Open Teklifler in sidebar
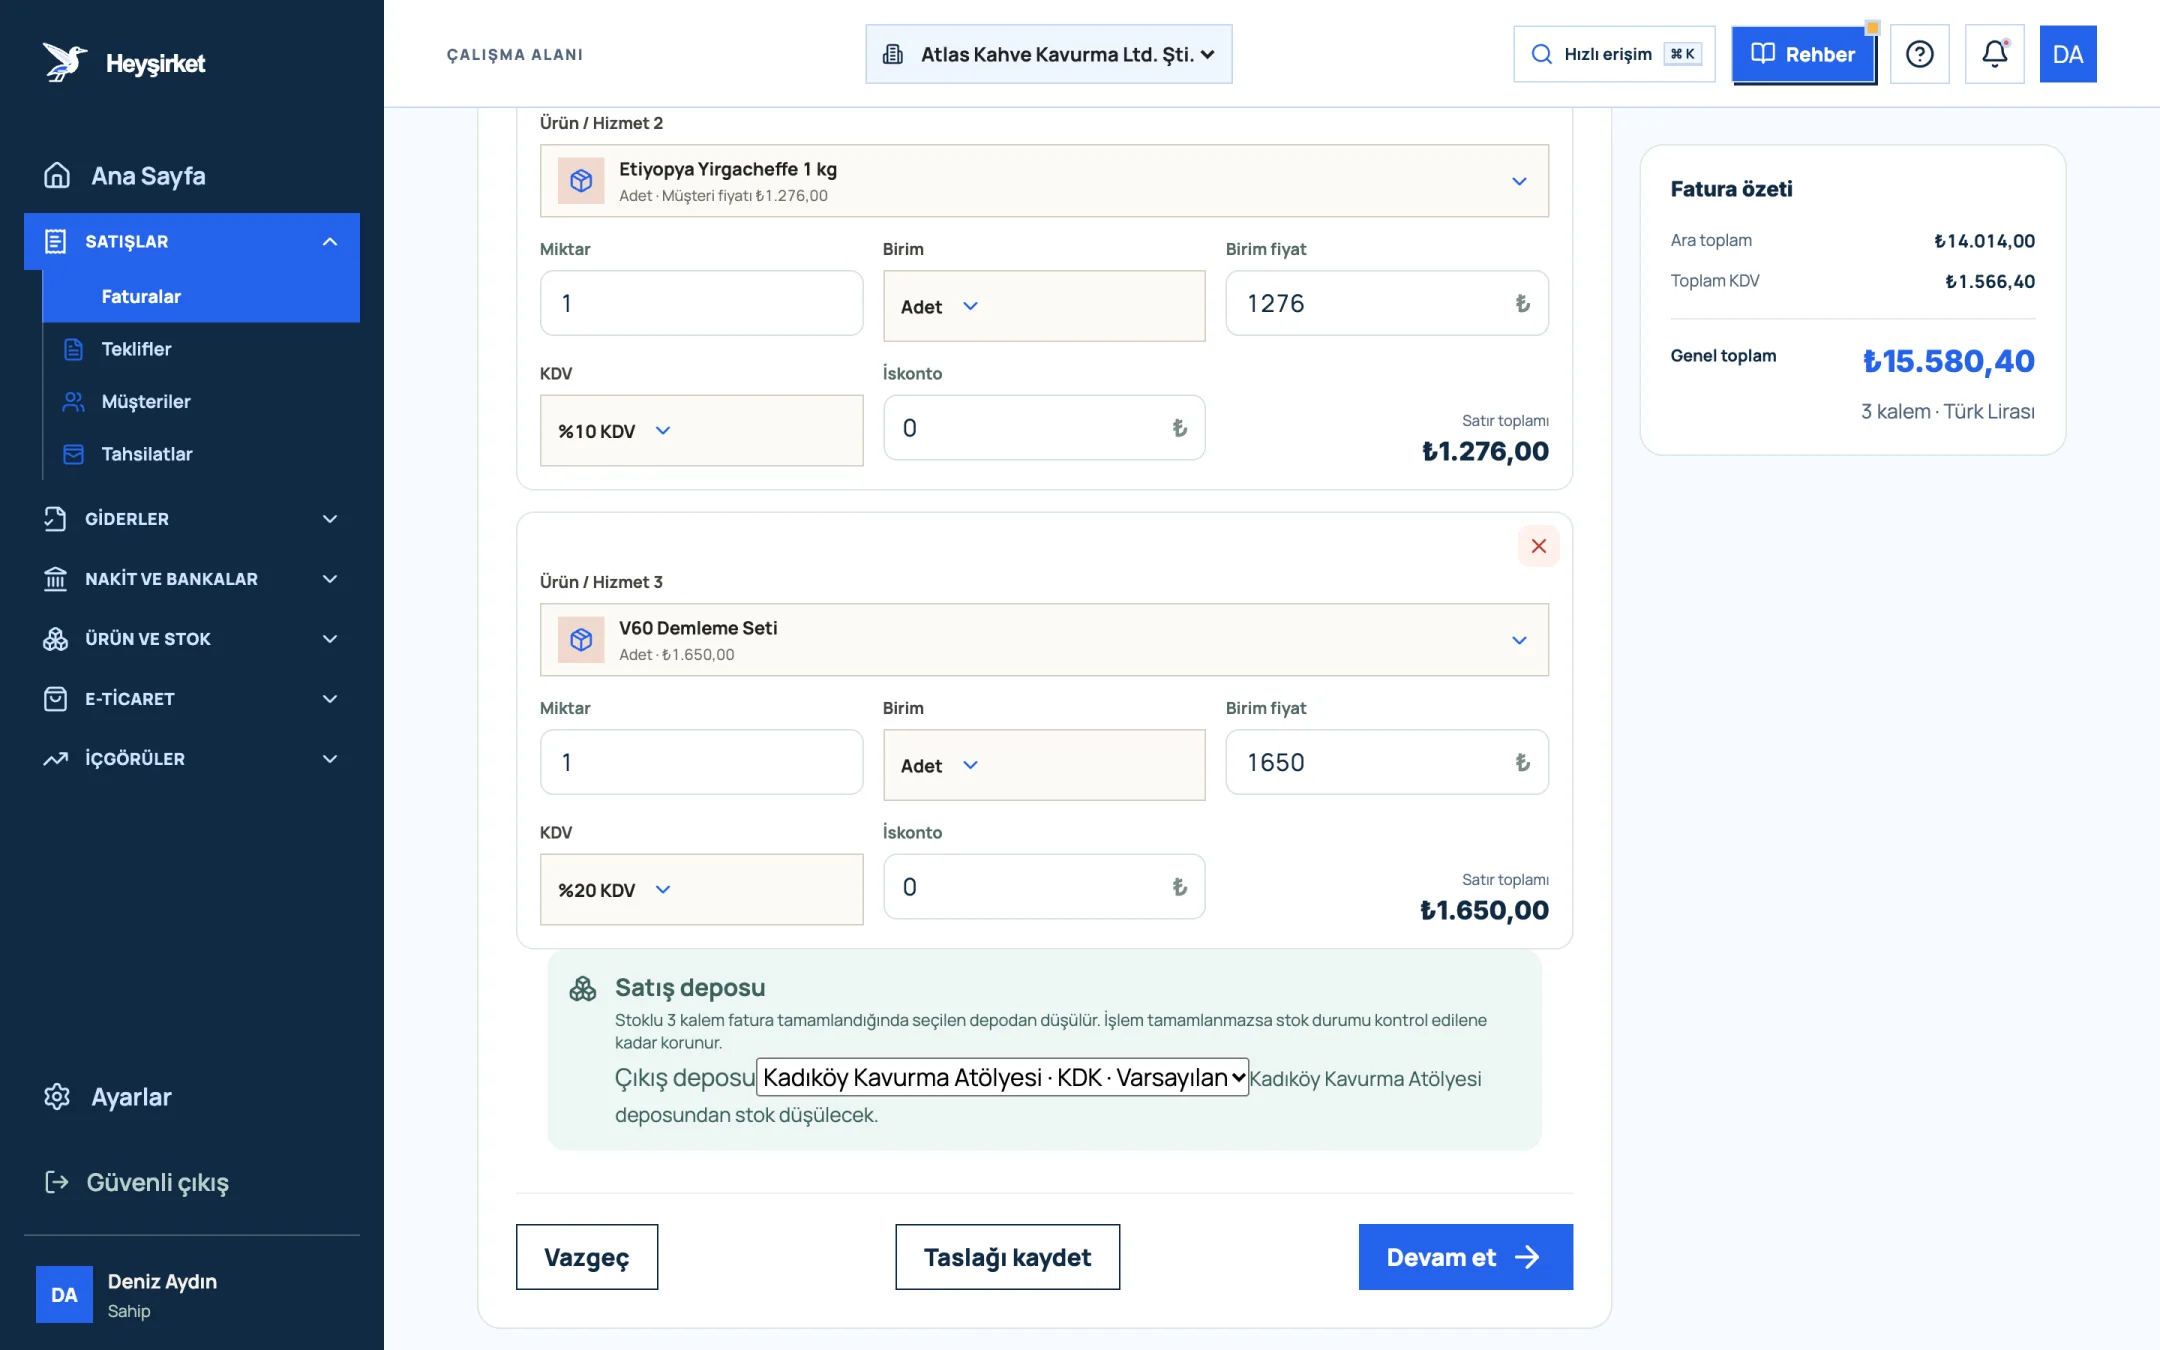Image resolution: width=2160 pixels, height=1350 pixels. 136,349
